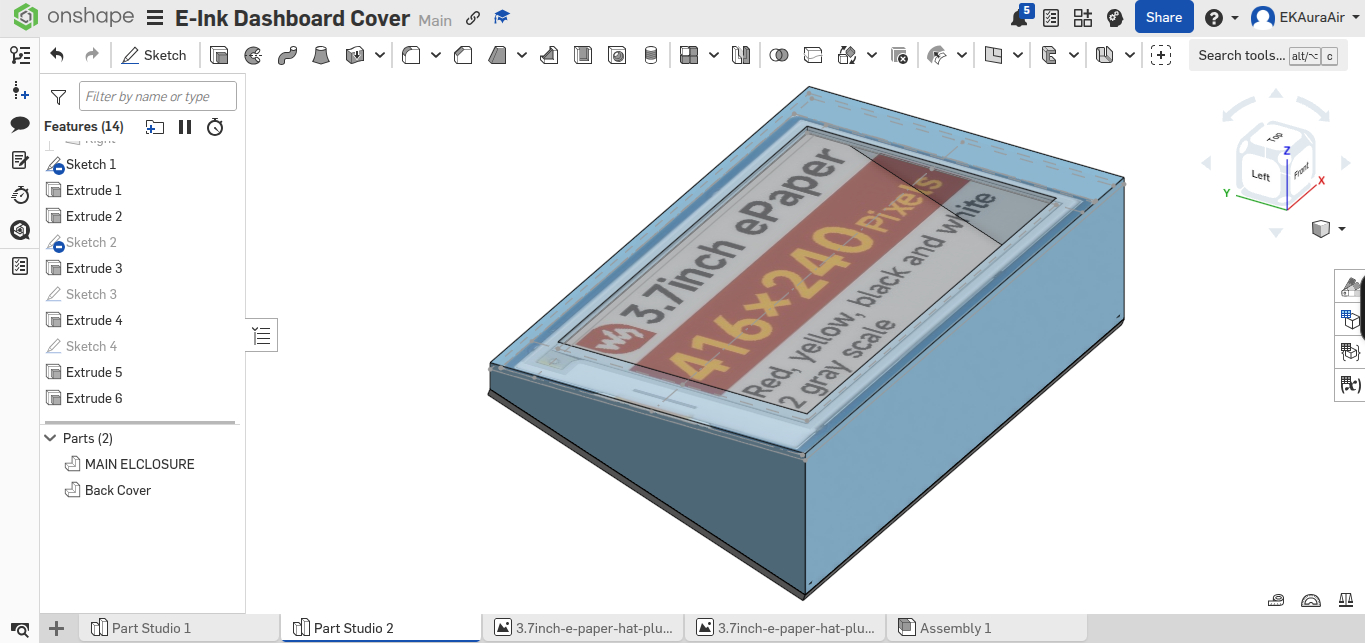Suppress features with the pause icon
1365x643 pixels.
tap(185, 127)
